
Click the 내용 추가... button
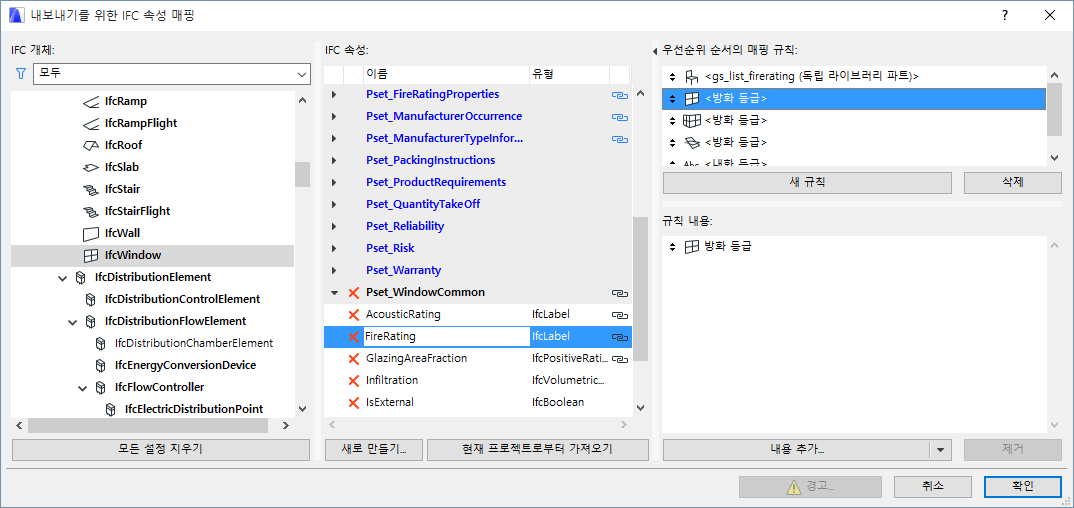[x=796, y=450]
